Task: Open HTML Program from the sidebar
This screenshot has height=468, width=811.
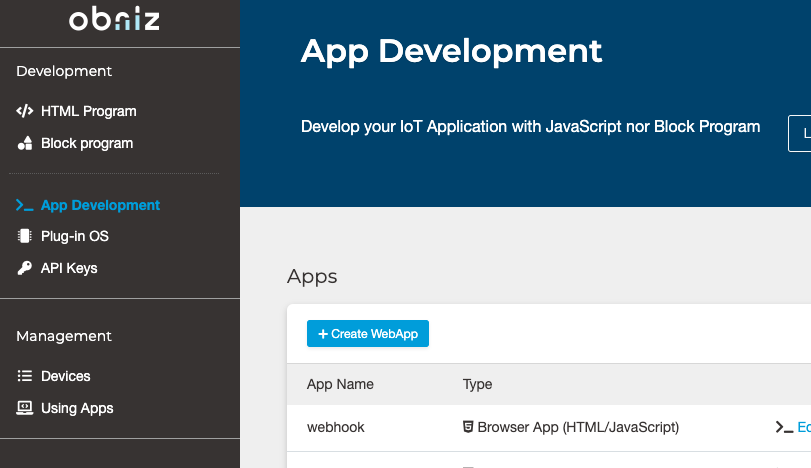Action: pos(88,111)
